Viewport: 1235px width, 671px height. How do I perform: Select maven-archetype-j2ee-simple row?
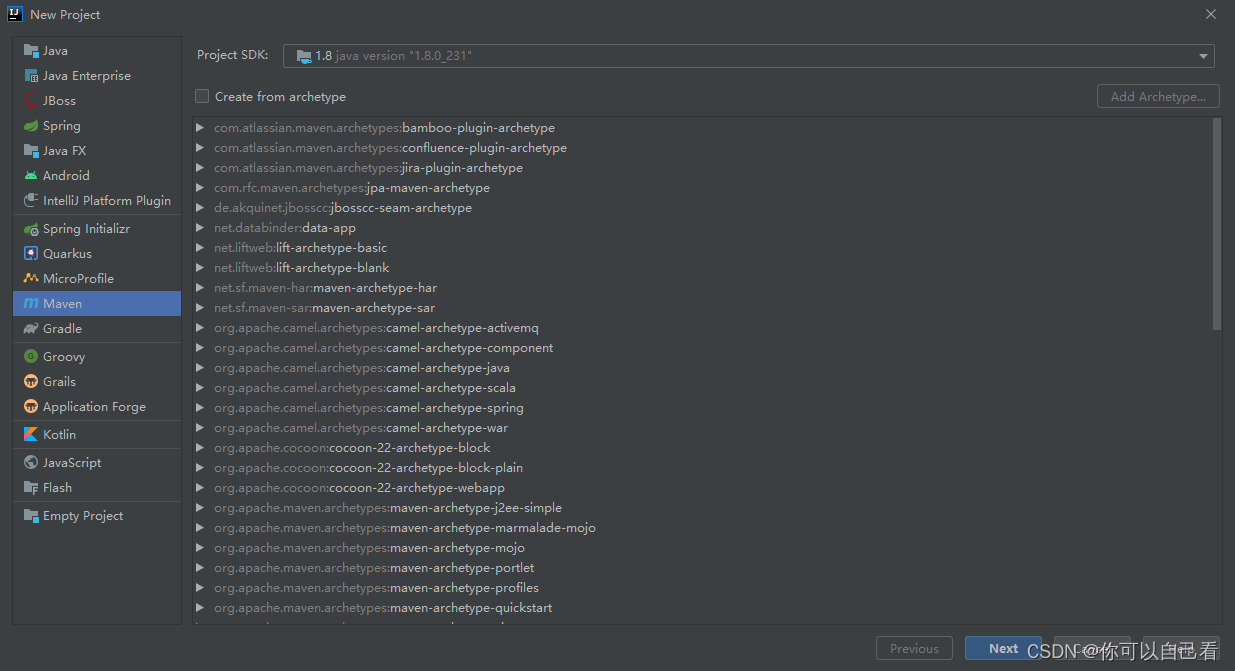click(x=702, y=508)
